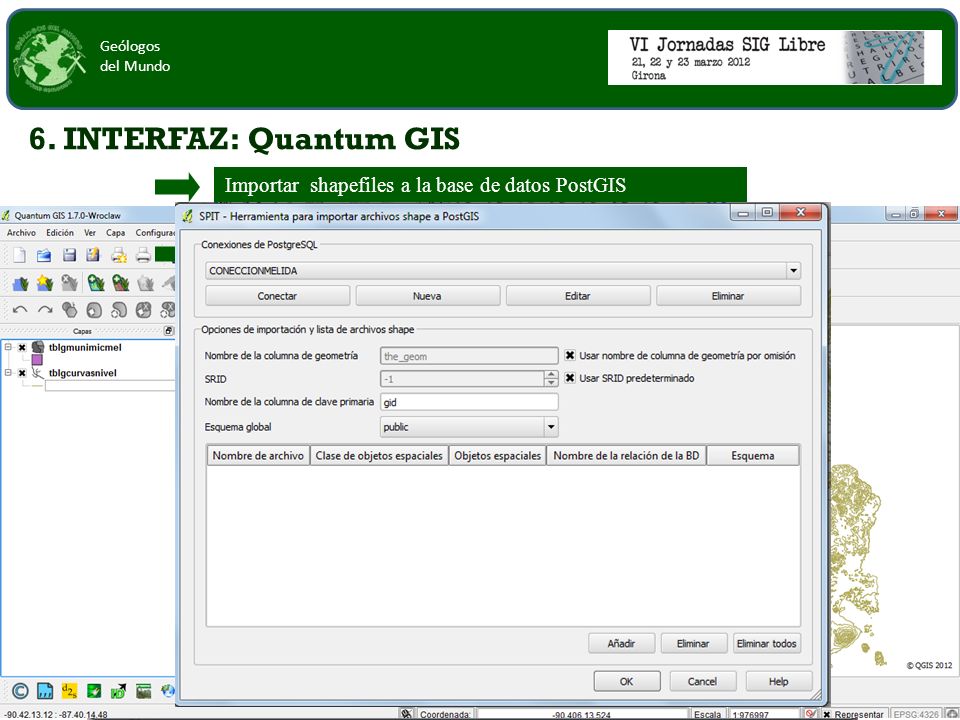Screen dimensions: 960x720
Task: Click the SRID spinner up arrow
Action: tap(551, 375)
